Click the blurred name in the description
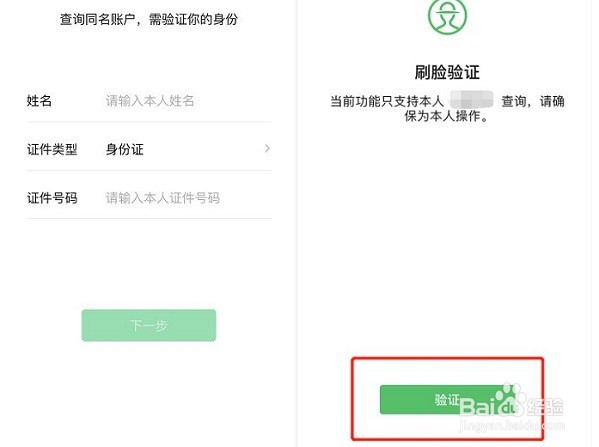Viewport: 599px width, 447px height. (x=471, y=100)
